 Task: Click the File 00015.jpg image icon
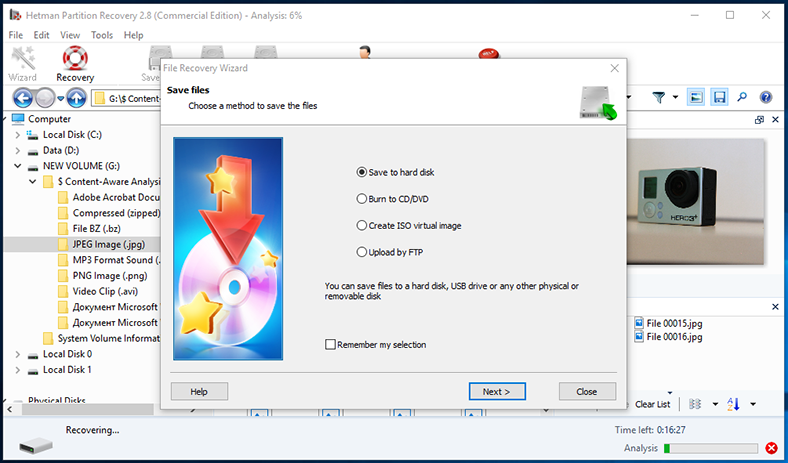click(639, 323)
